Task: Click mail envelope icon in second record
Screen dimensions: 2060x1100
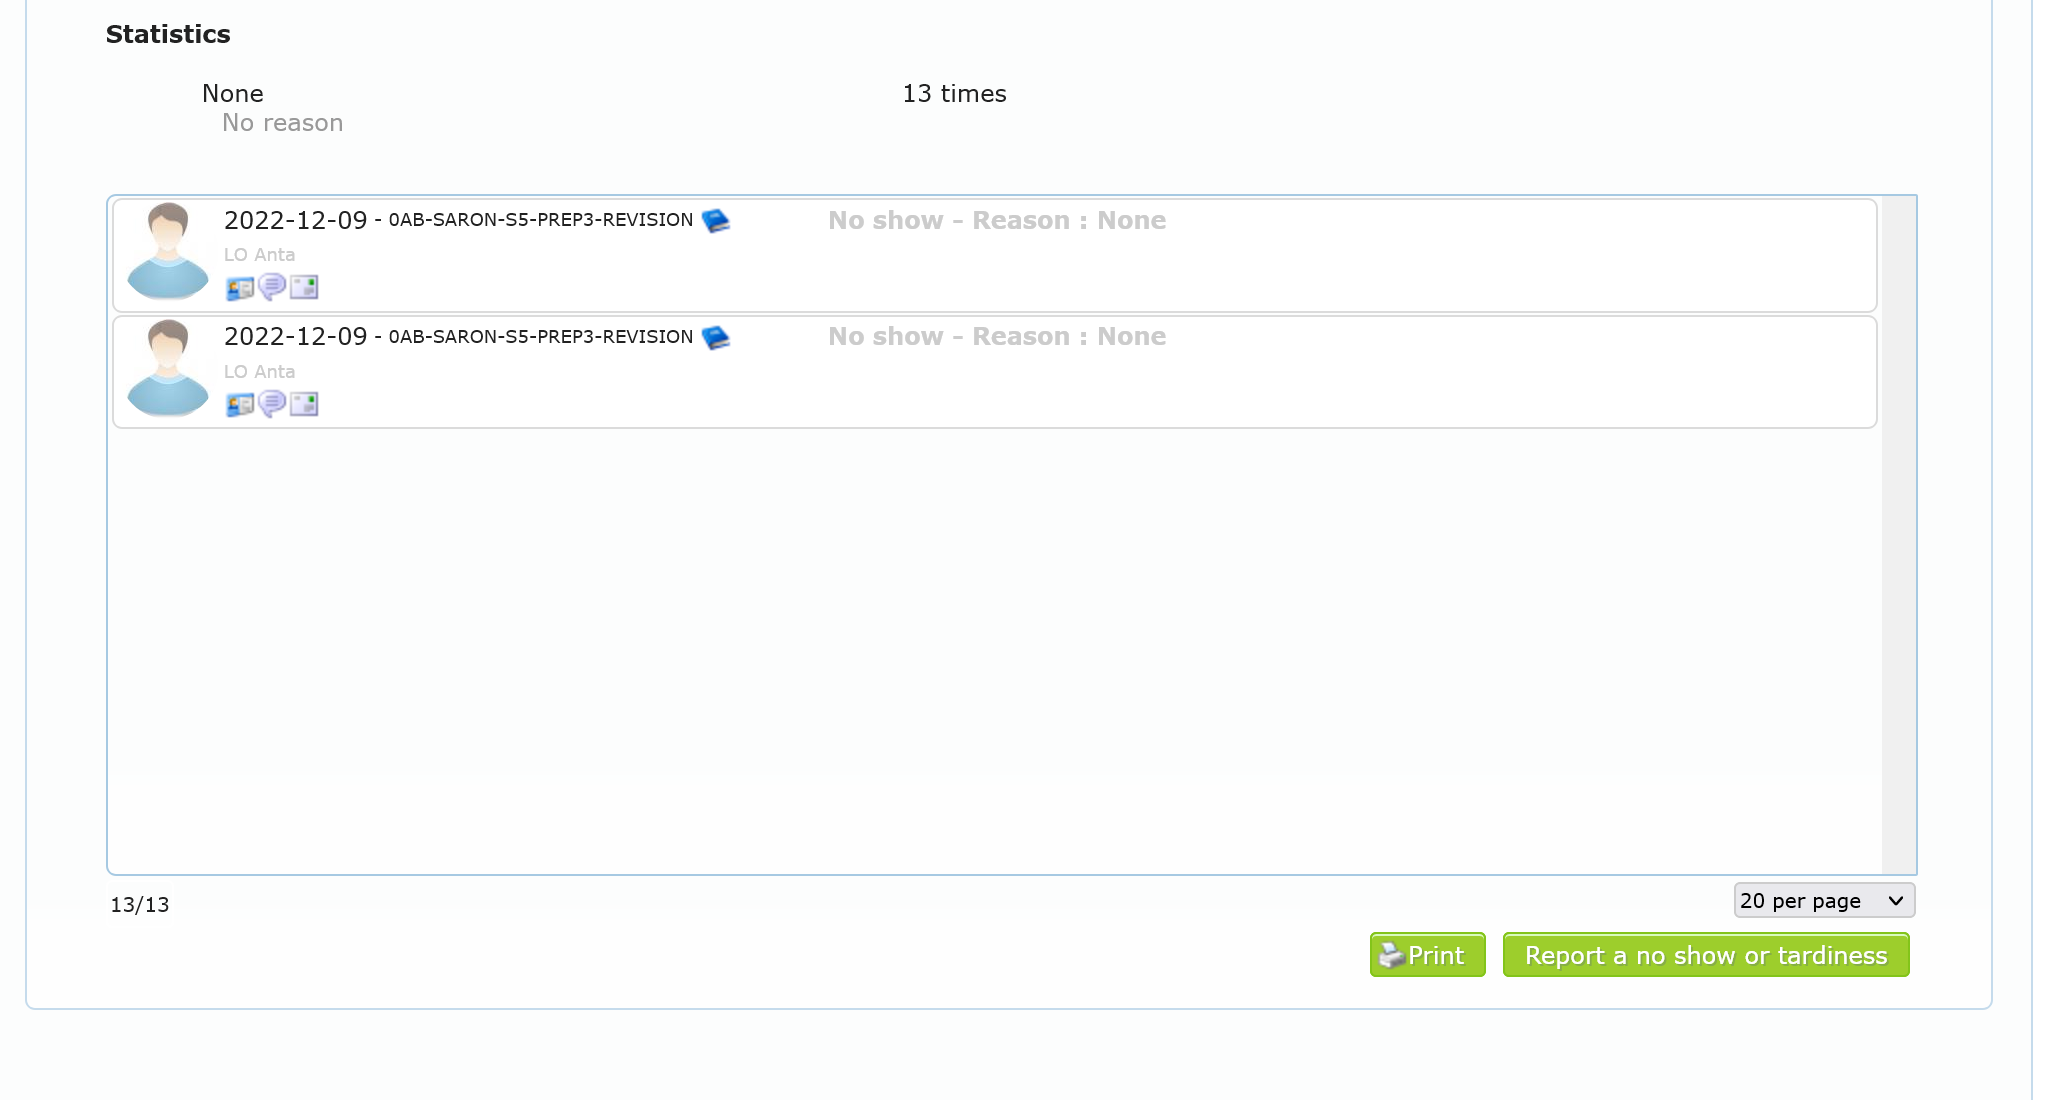Action: [x=304, y=404]
